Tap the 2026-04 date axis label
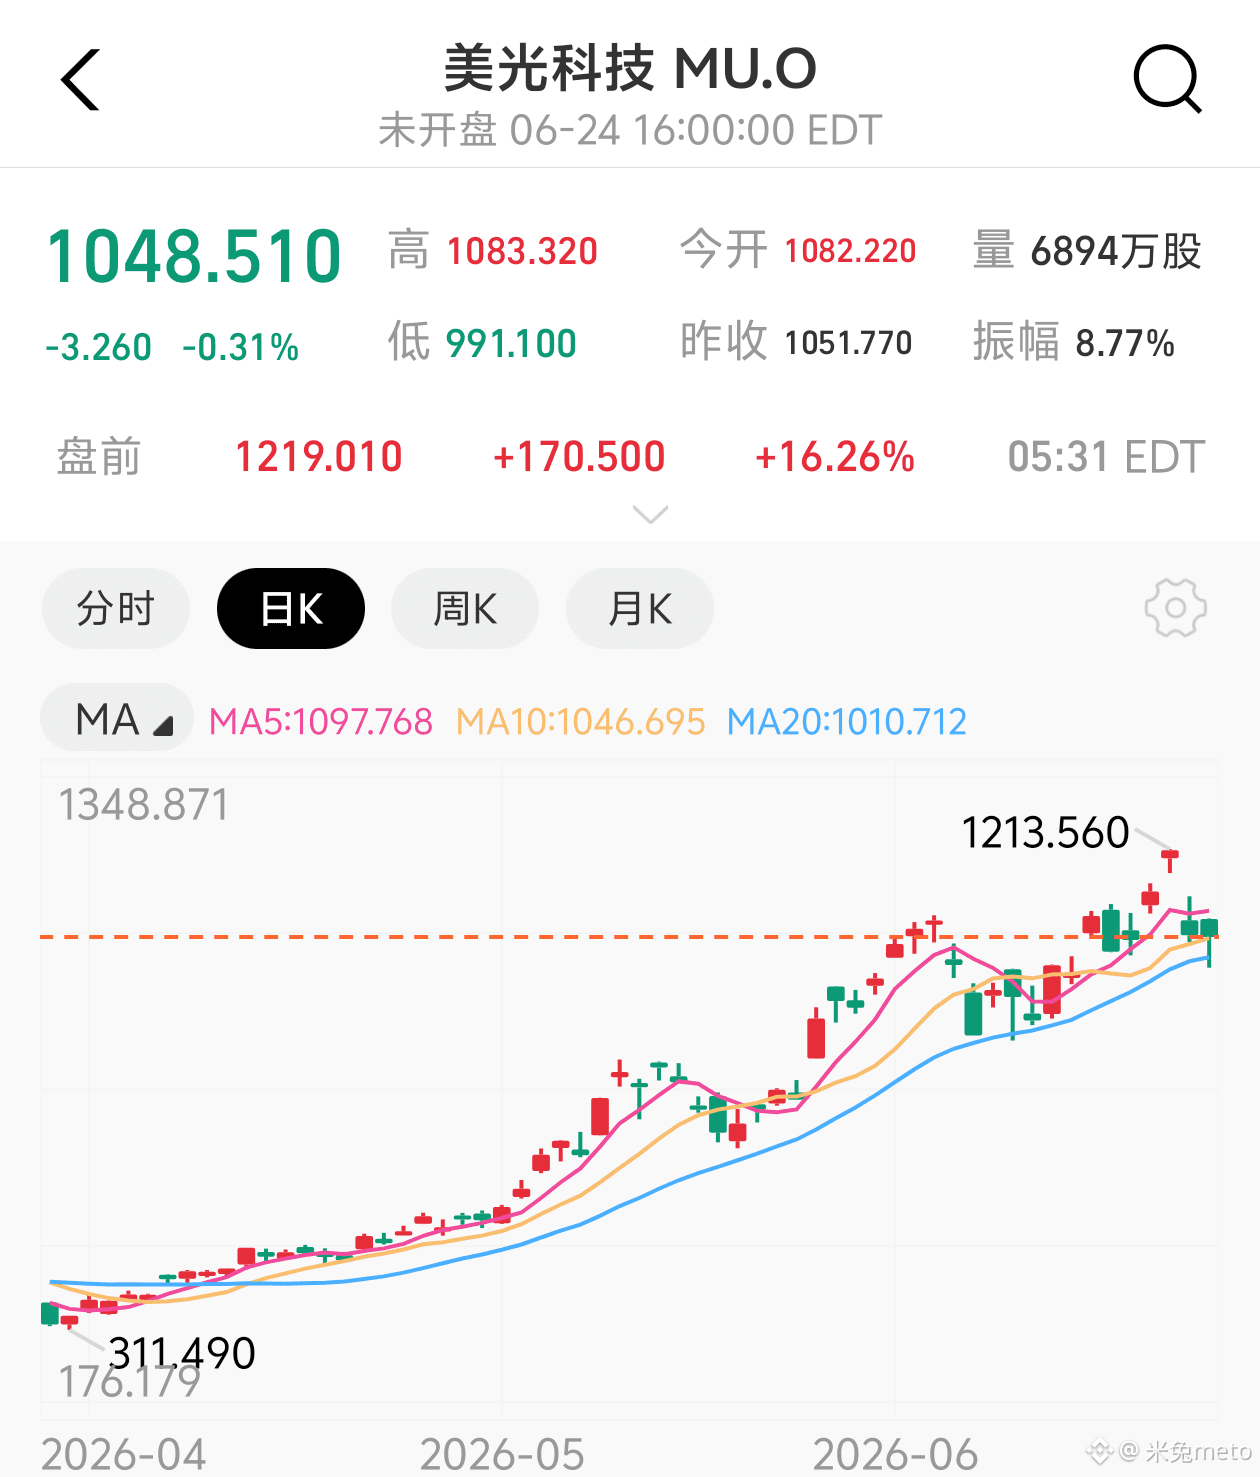Image resolution: width=1260 pixels, height=1477 pixels. click(x=123, y=1454)
